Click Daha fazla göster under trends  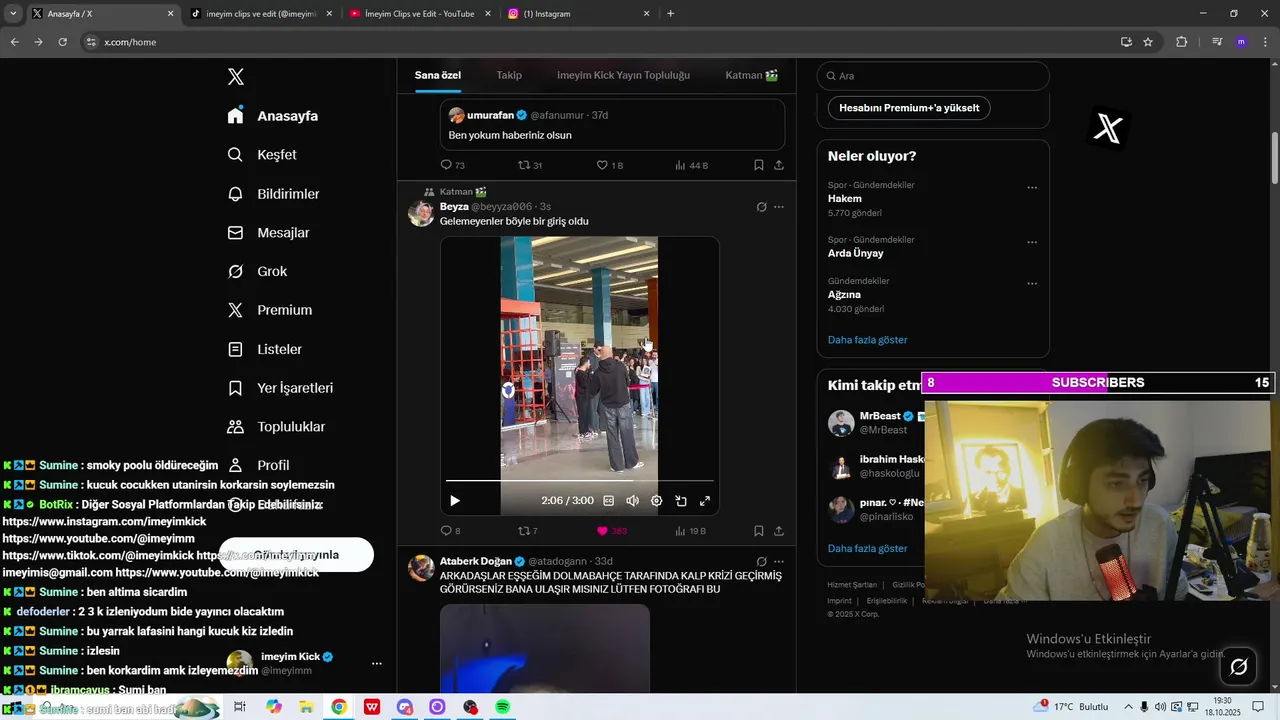tap(868, 340)
